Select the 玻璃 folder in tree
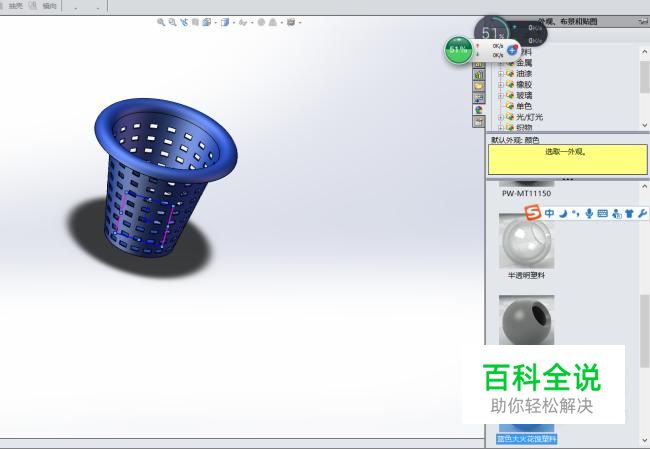Screen dimensions: 650x449 click(x=524, y=95)
